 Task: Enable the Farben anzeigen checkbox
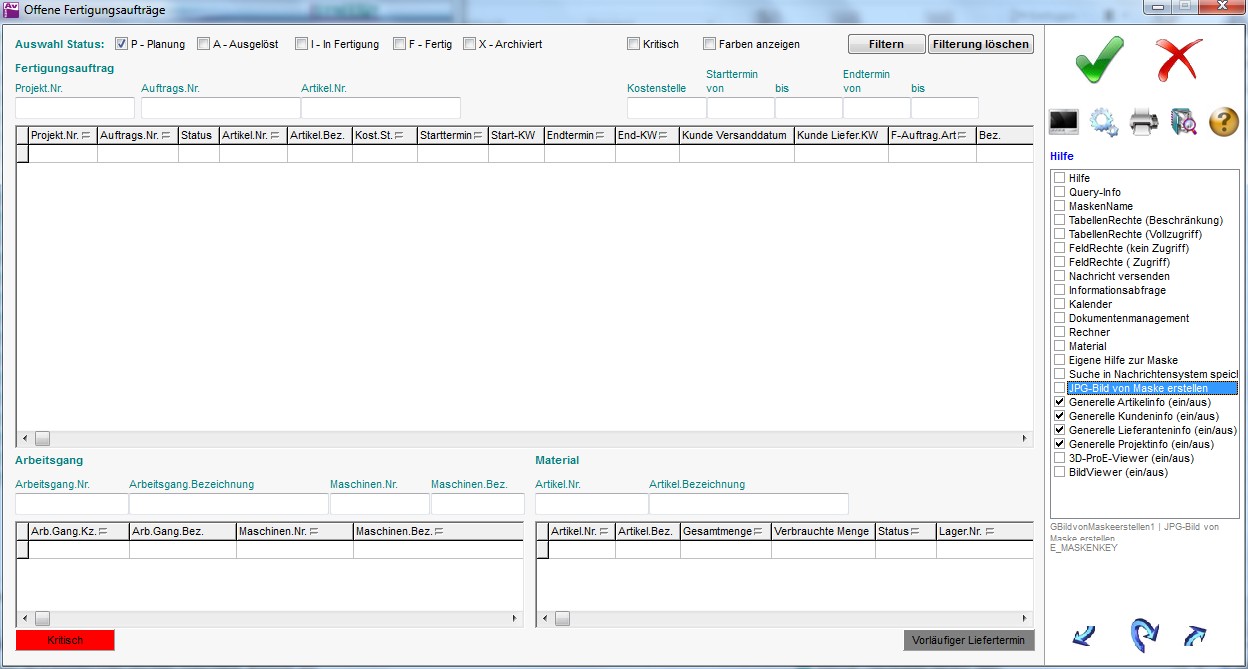pos(709,44)
